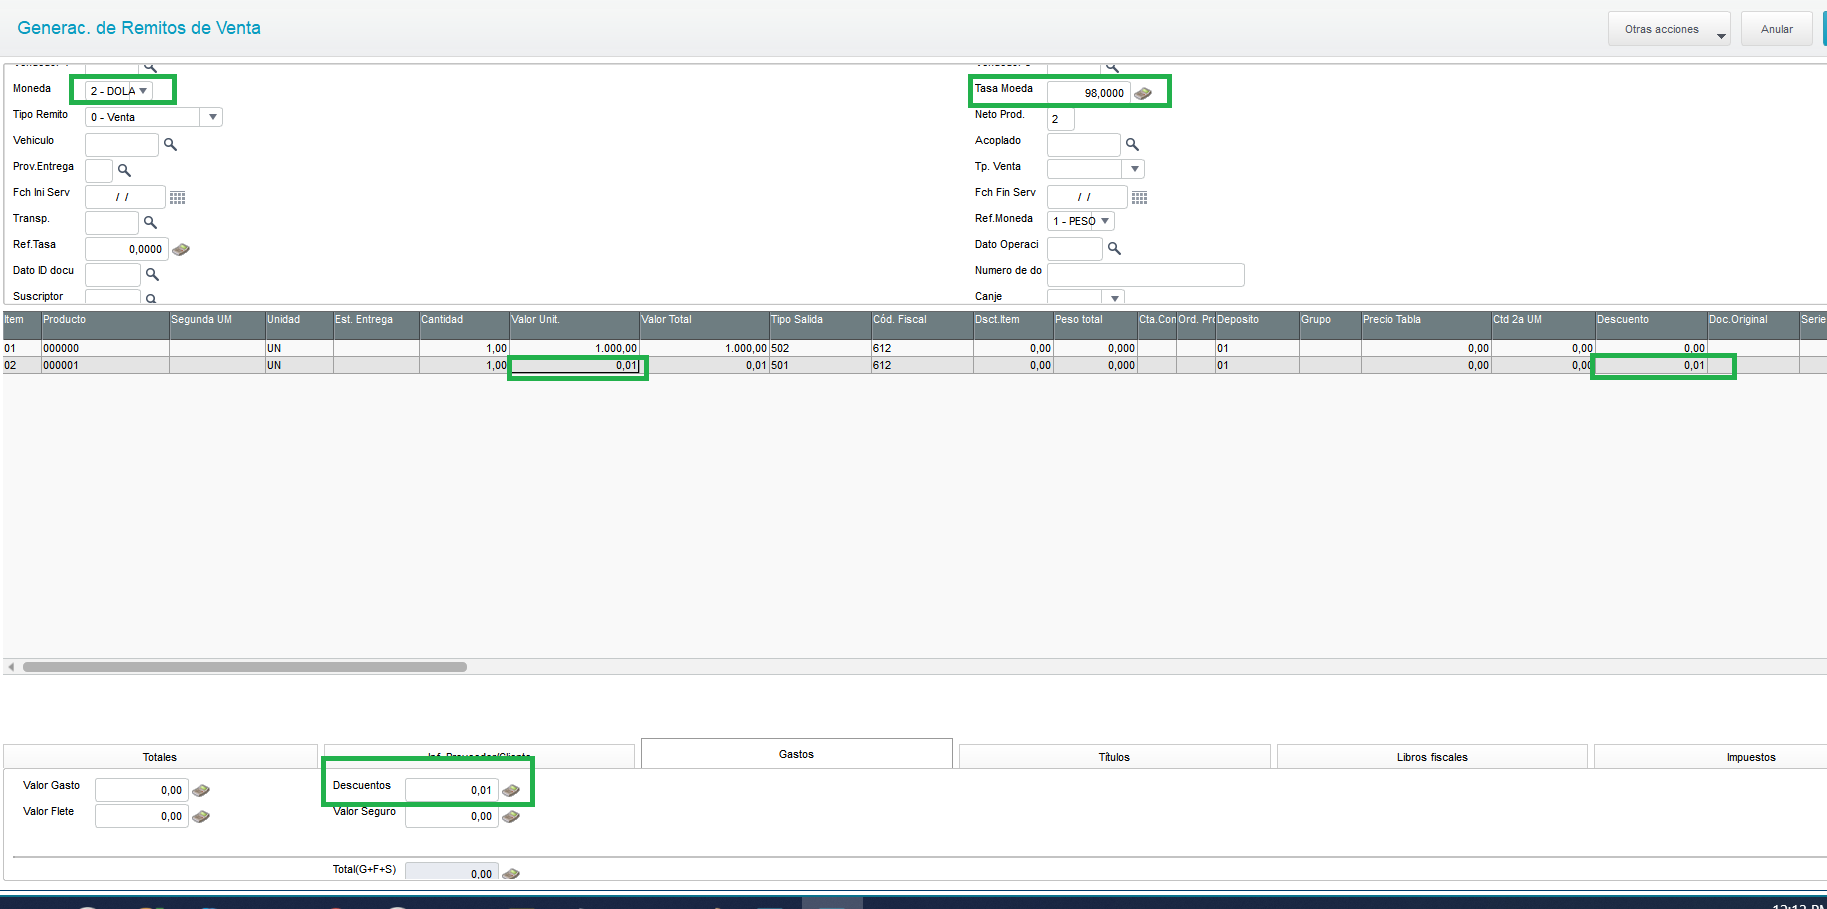
Task: Click the calculator icon next to Ref.Tasa
Action: pyautogui.click(x=181, y=249)
